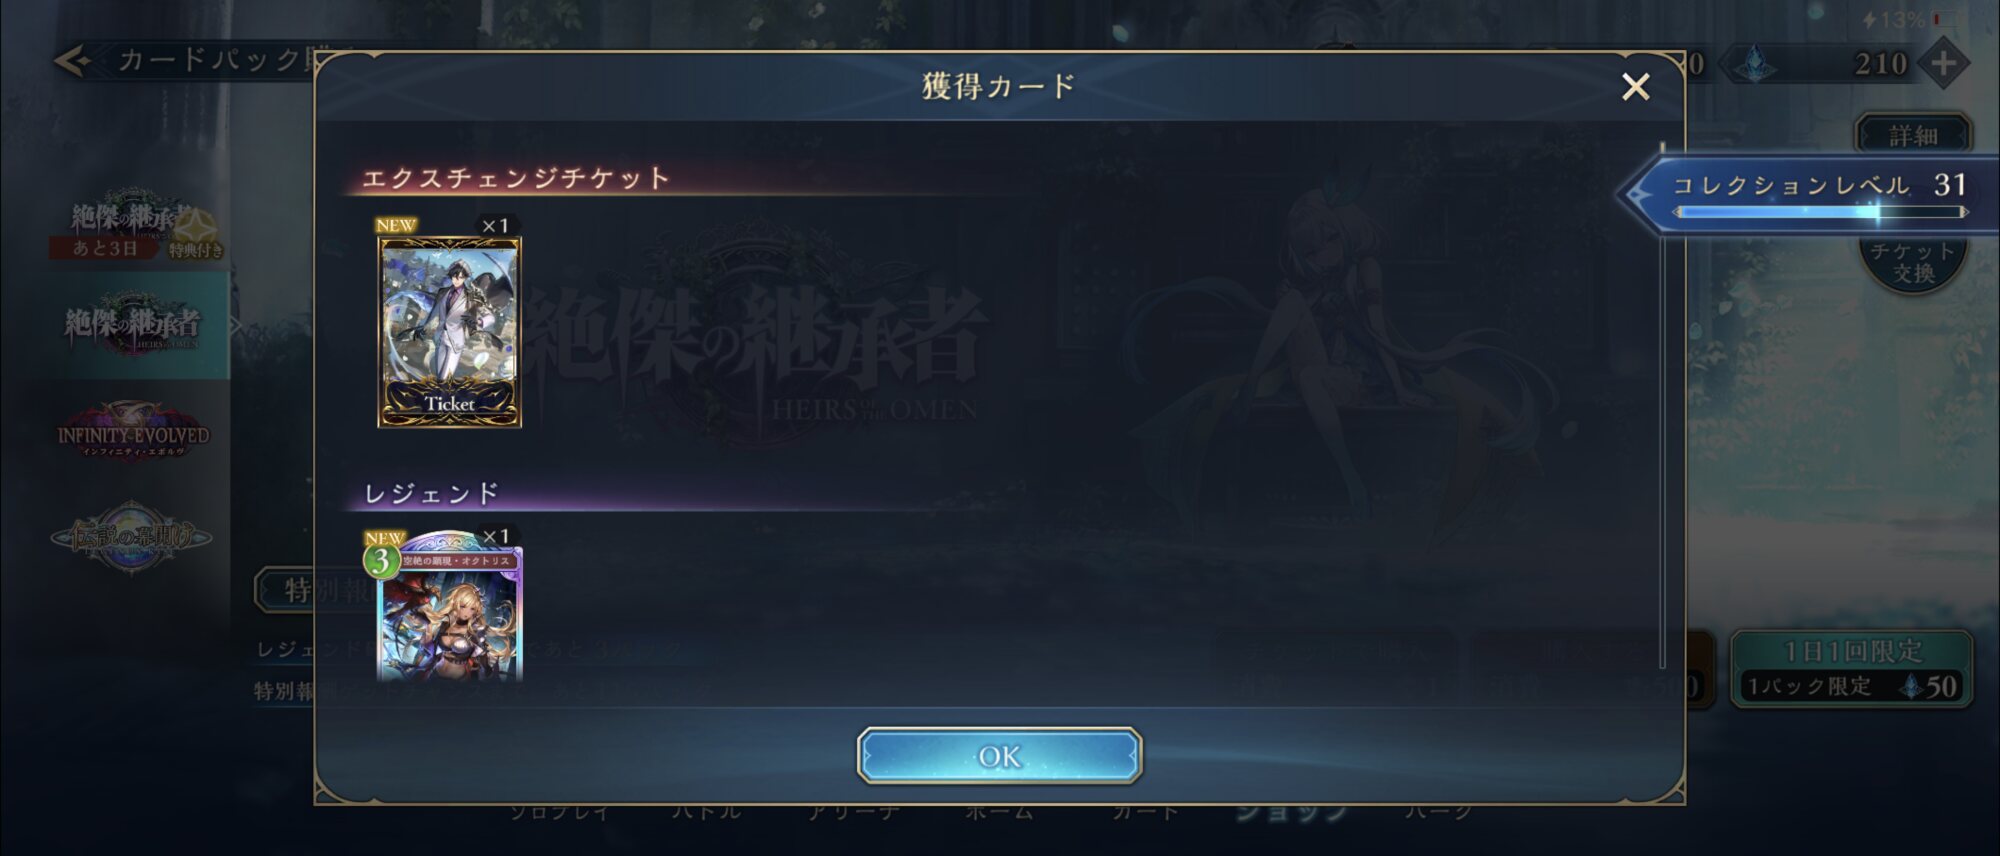Tap the battery status indicator
Image resolution: width=2000 pixels, height=856 pixels.
tap(1946, 18)
